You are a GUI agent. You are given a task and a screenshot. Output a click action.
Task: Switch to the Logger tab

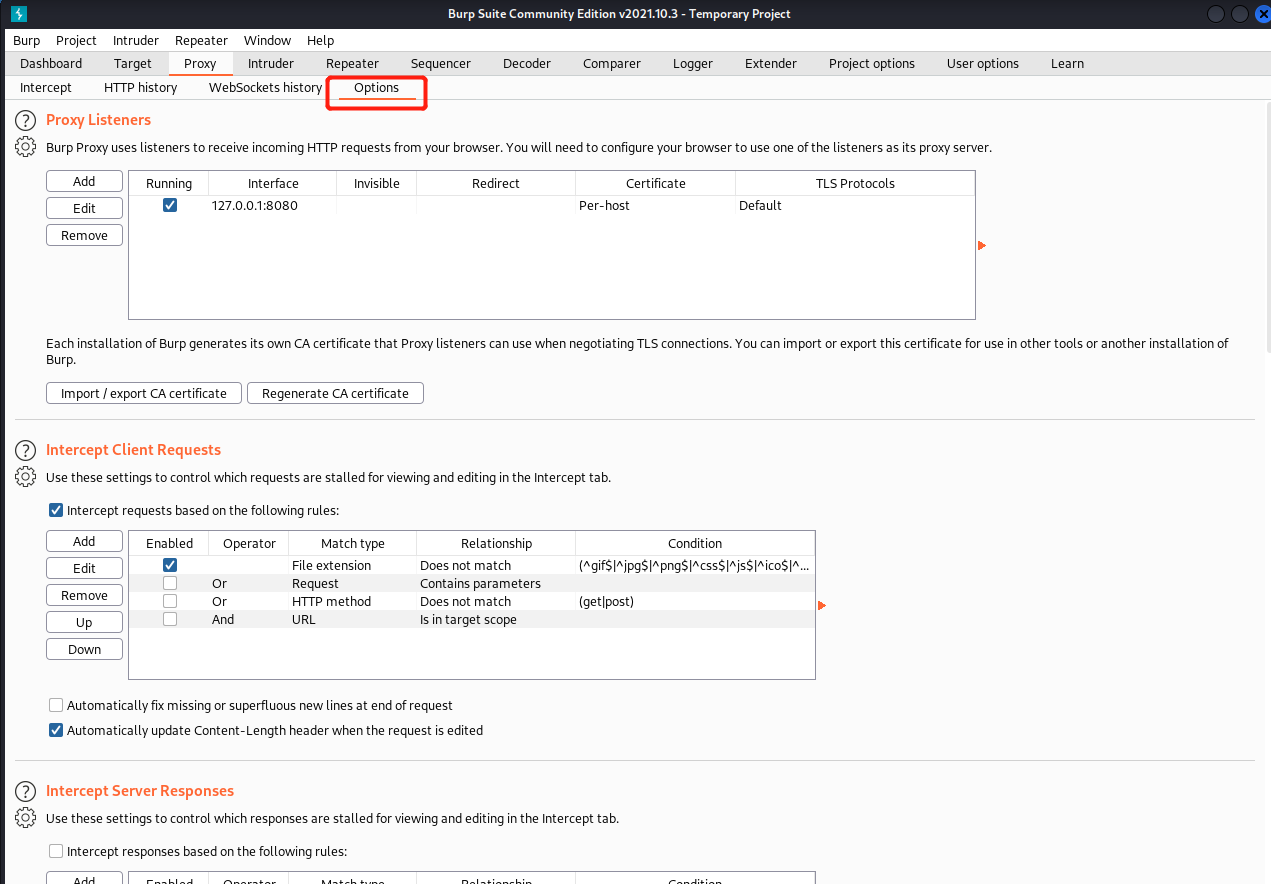(693, 63)
